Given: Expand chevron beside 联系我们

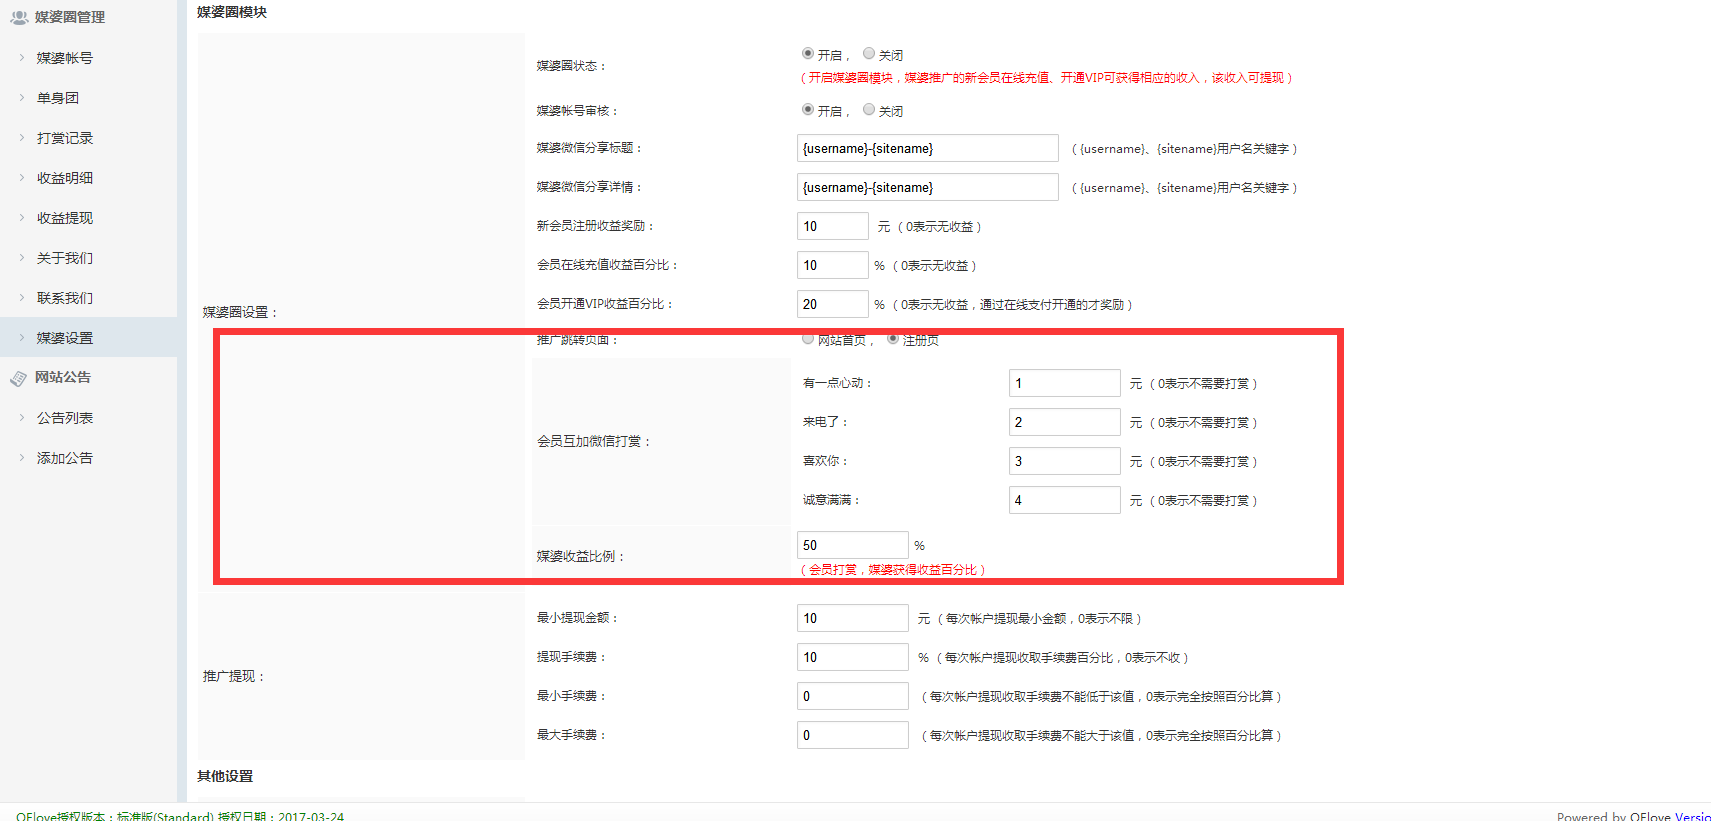Looking at the screenshot, I should (22, 298).
